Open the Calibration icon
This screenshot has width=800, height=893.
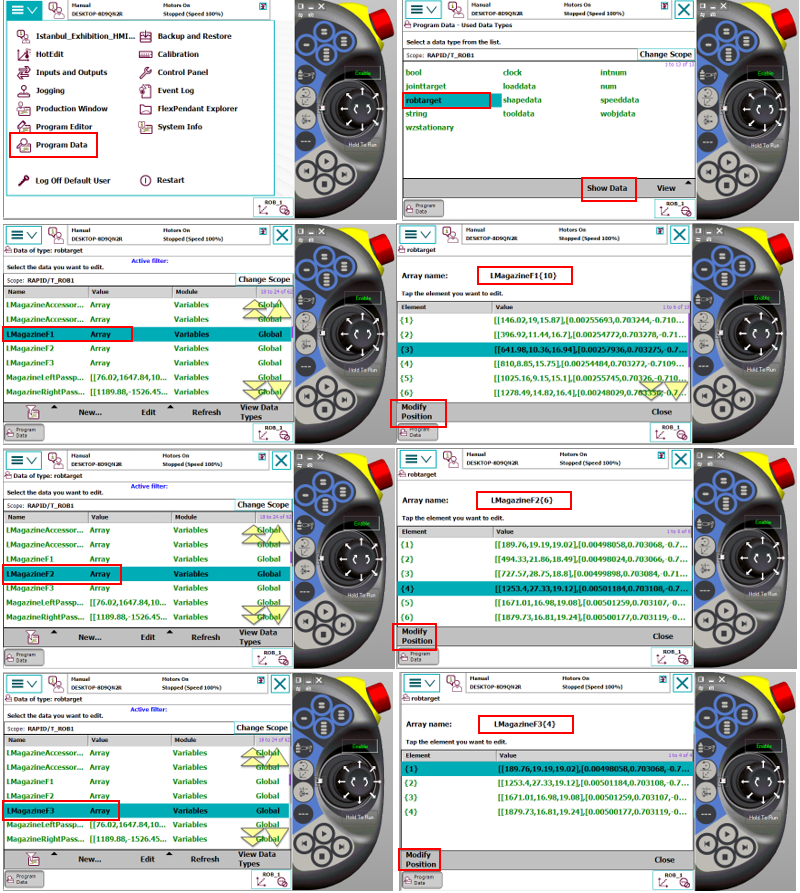click(145, 54)
